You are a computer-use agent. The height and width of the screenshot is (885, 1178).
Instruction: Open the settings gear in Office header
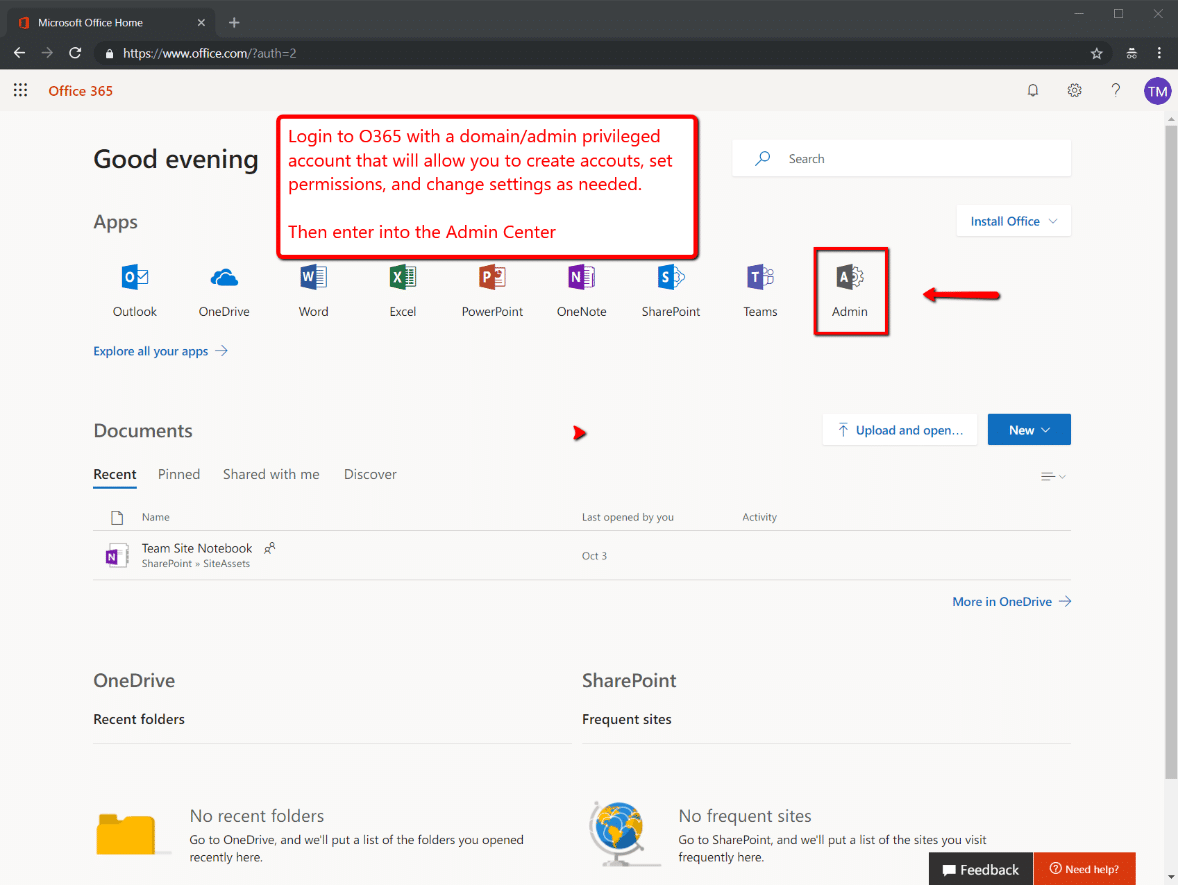click(x=1074, y=90)
